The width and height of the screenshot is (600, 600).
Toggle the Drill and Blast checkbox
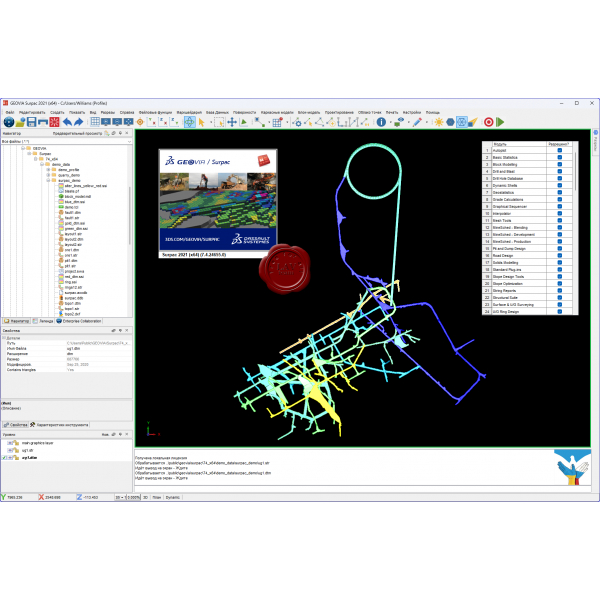click(559, 171)
